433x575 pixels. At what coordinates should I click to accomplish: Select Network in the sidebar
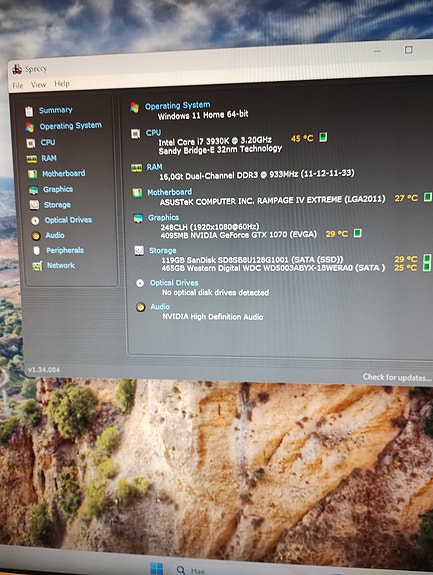coord(61,265)
